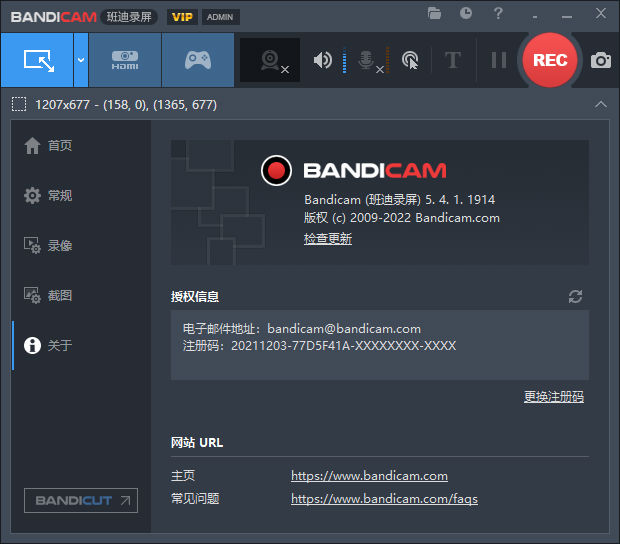The height and width of the screenshot is (544, 620).
Task: Switch to game recording mode
Action: 198,60
